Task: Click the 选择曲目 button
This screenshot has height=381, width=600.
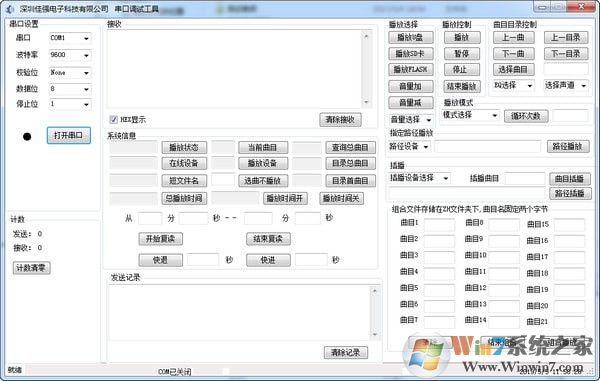Action: click(x=514, y=69)
